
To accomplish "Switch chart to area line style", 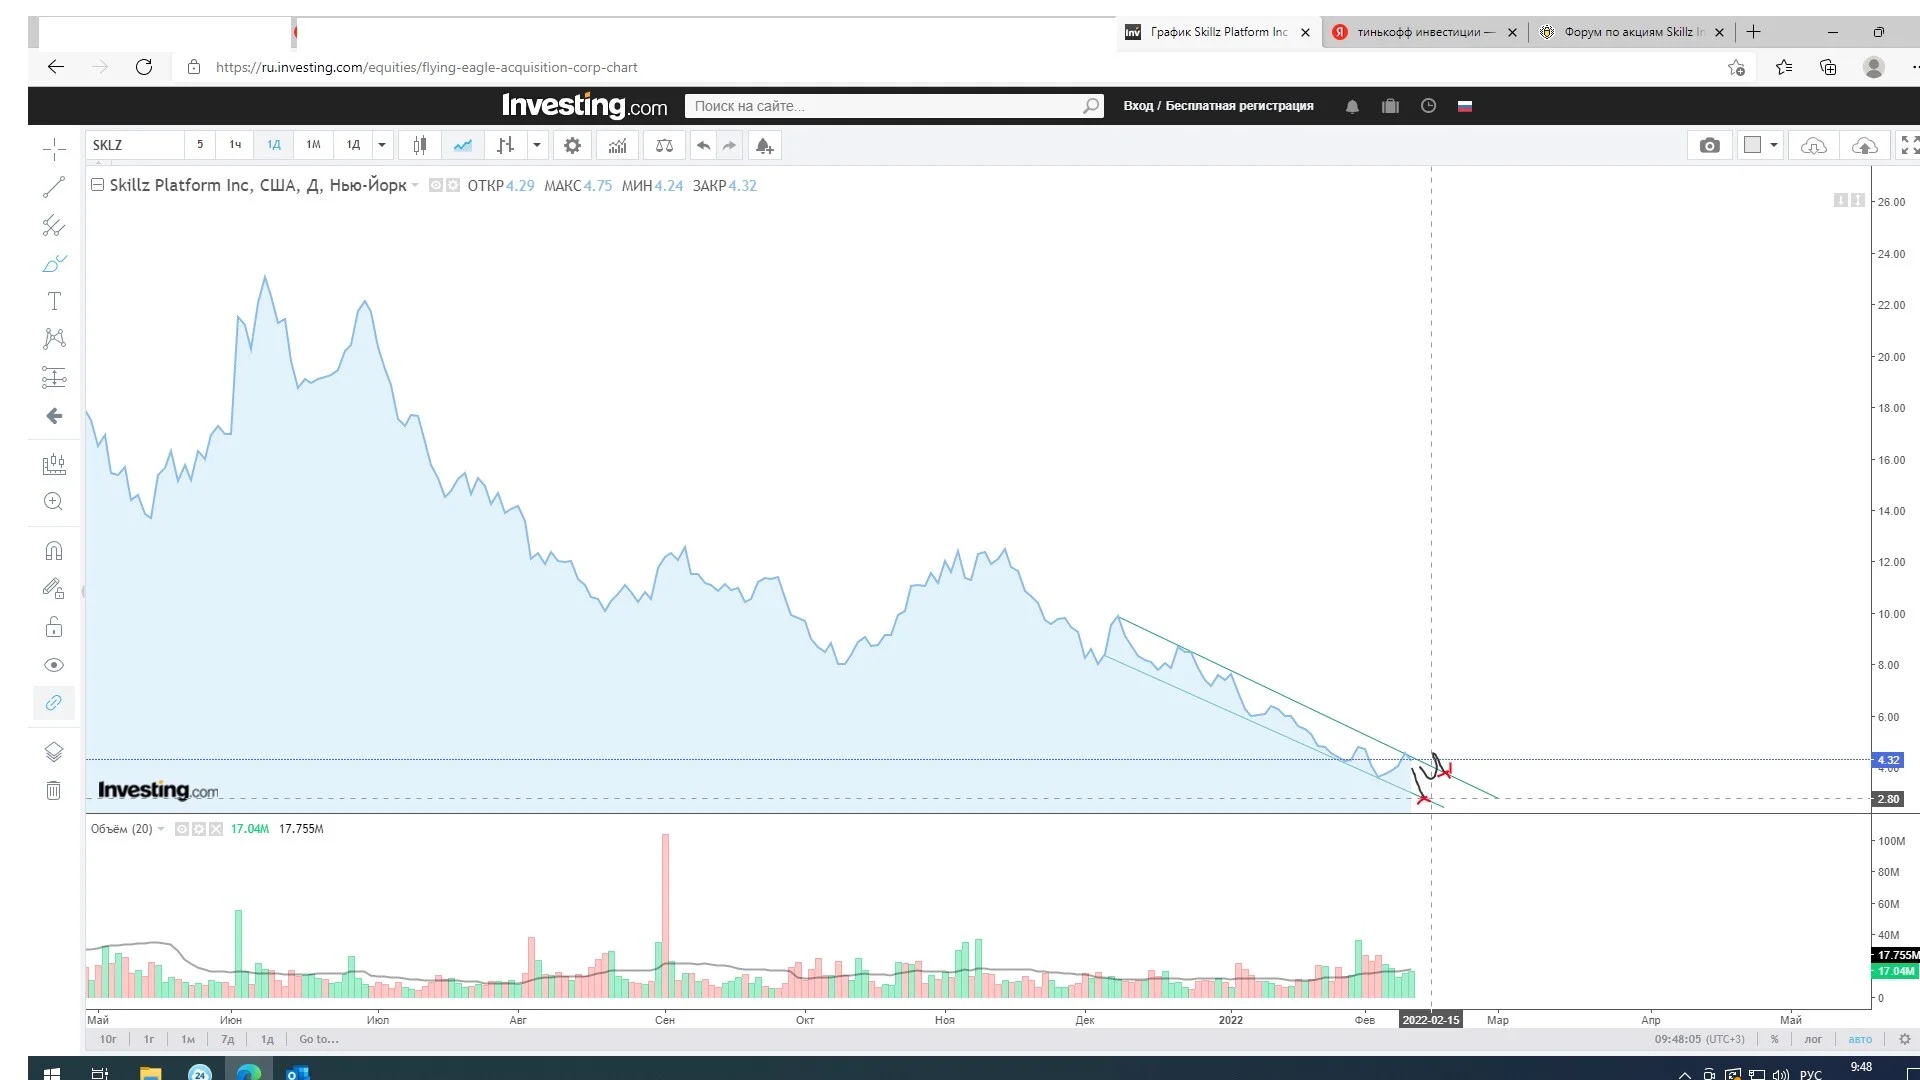I will 462,146.
